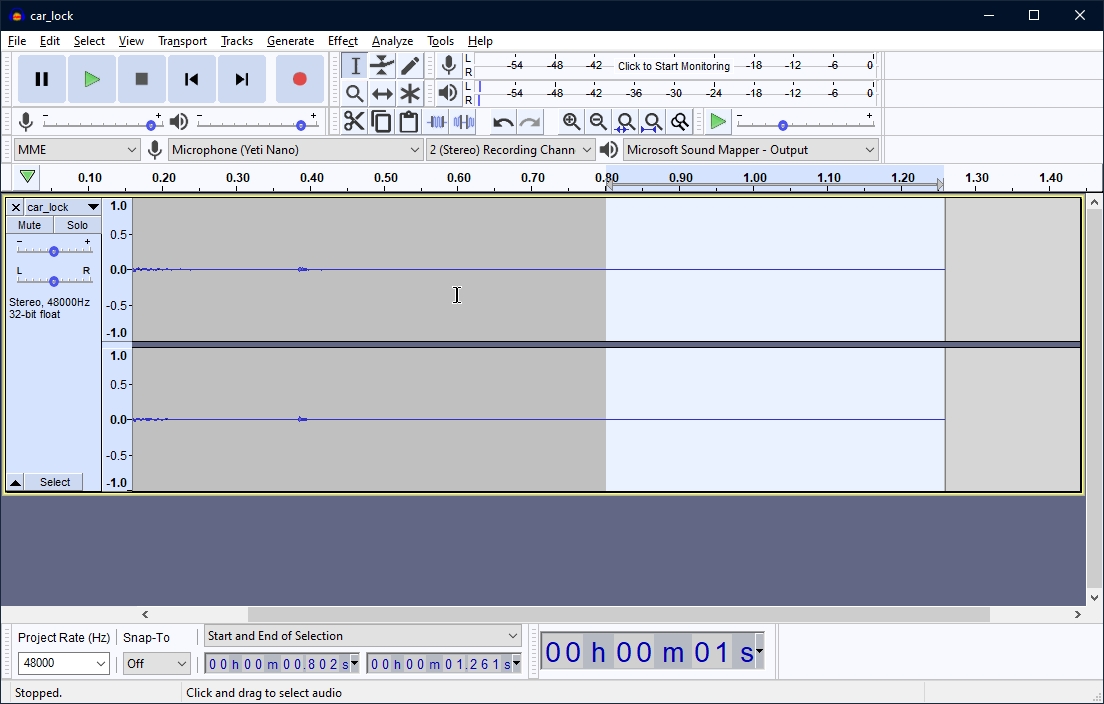1104x704 pixels.
Task: Click the Select button under track panel
Action: coord(55,482)
